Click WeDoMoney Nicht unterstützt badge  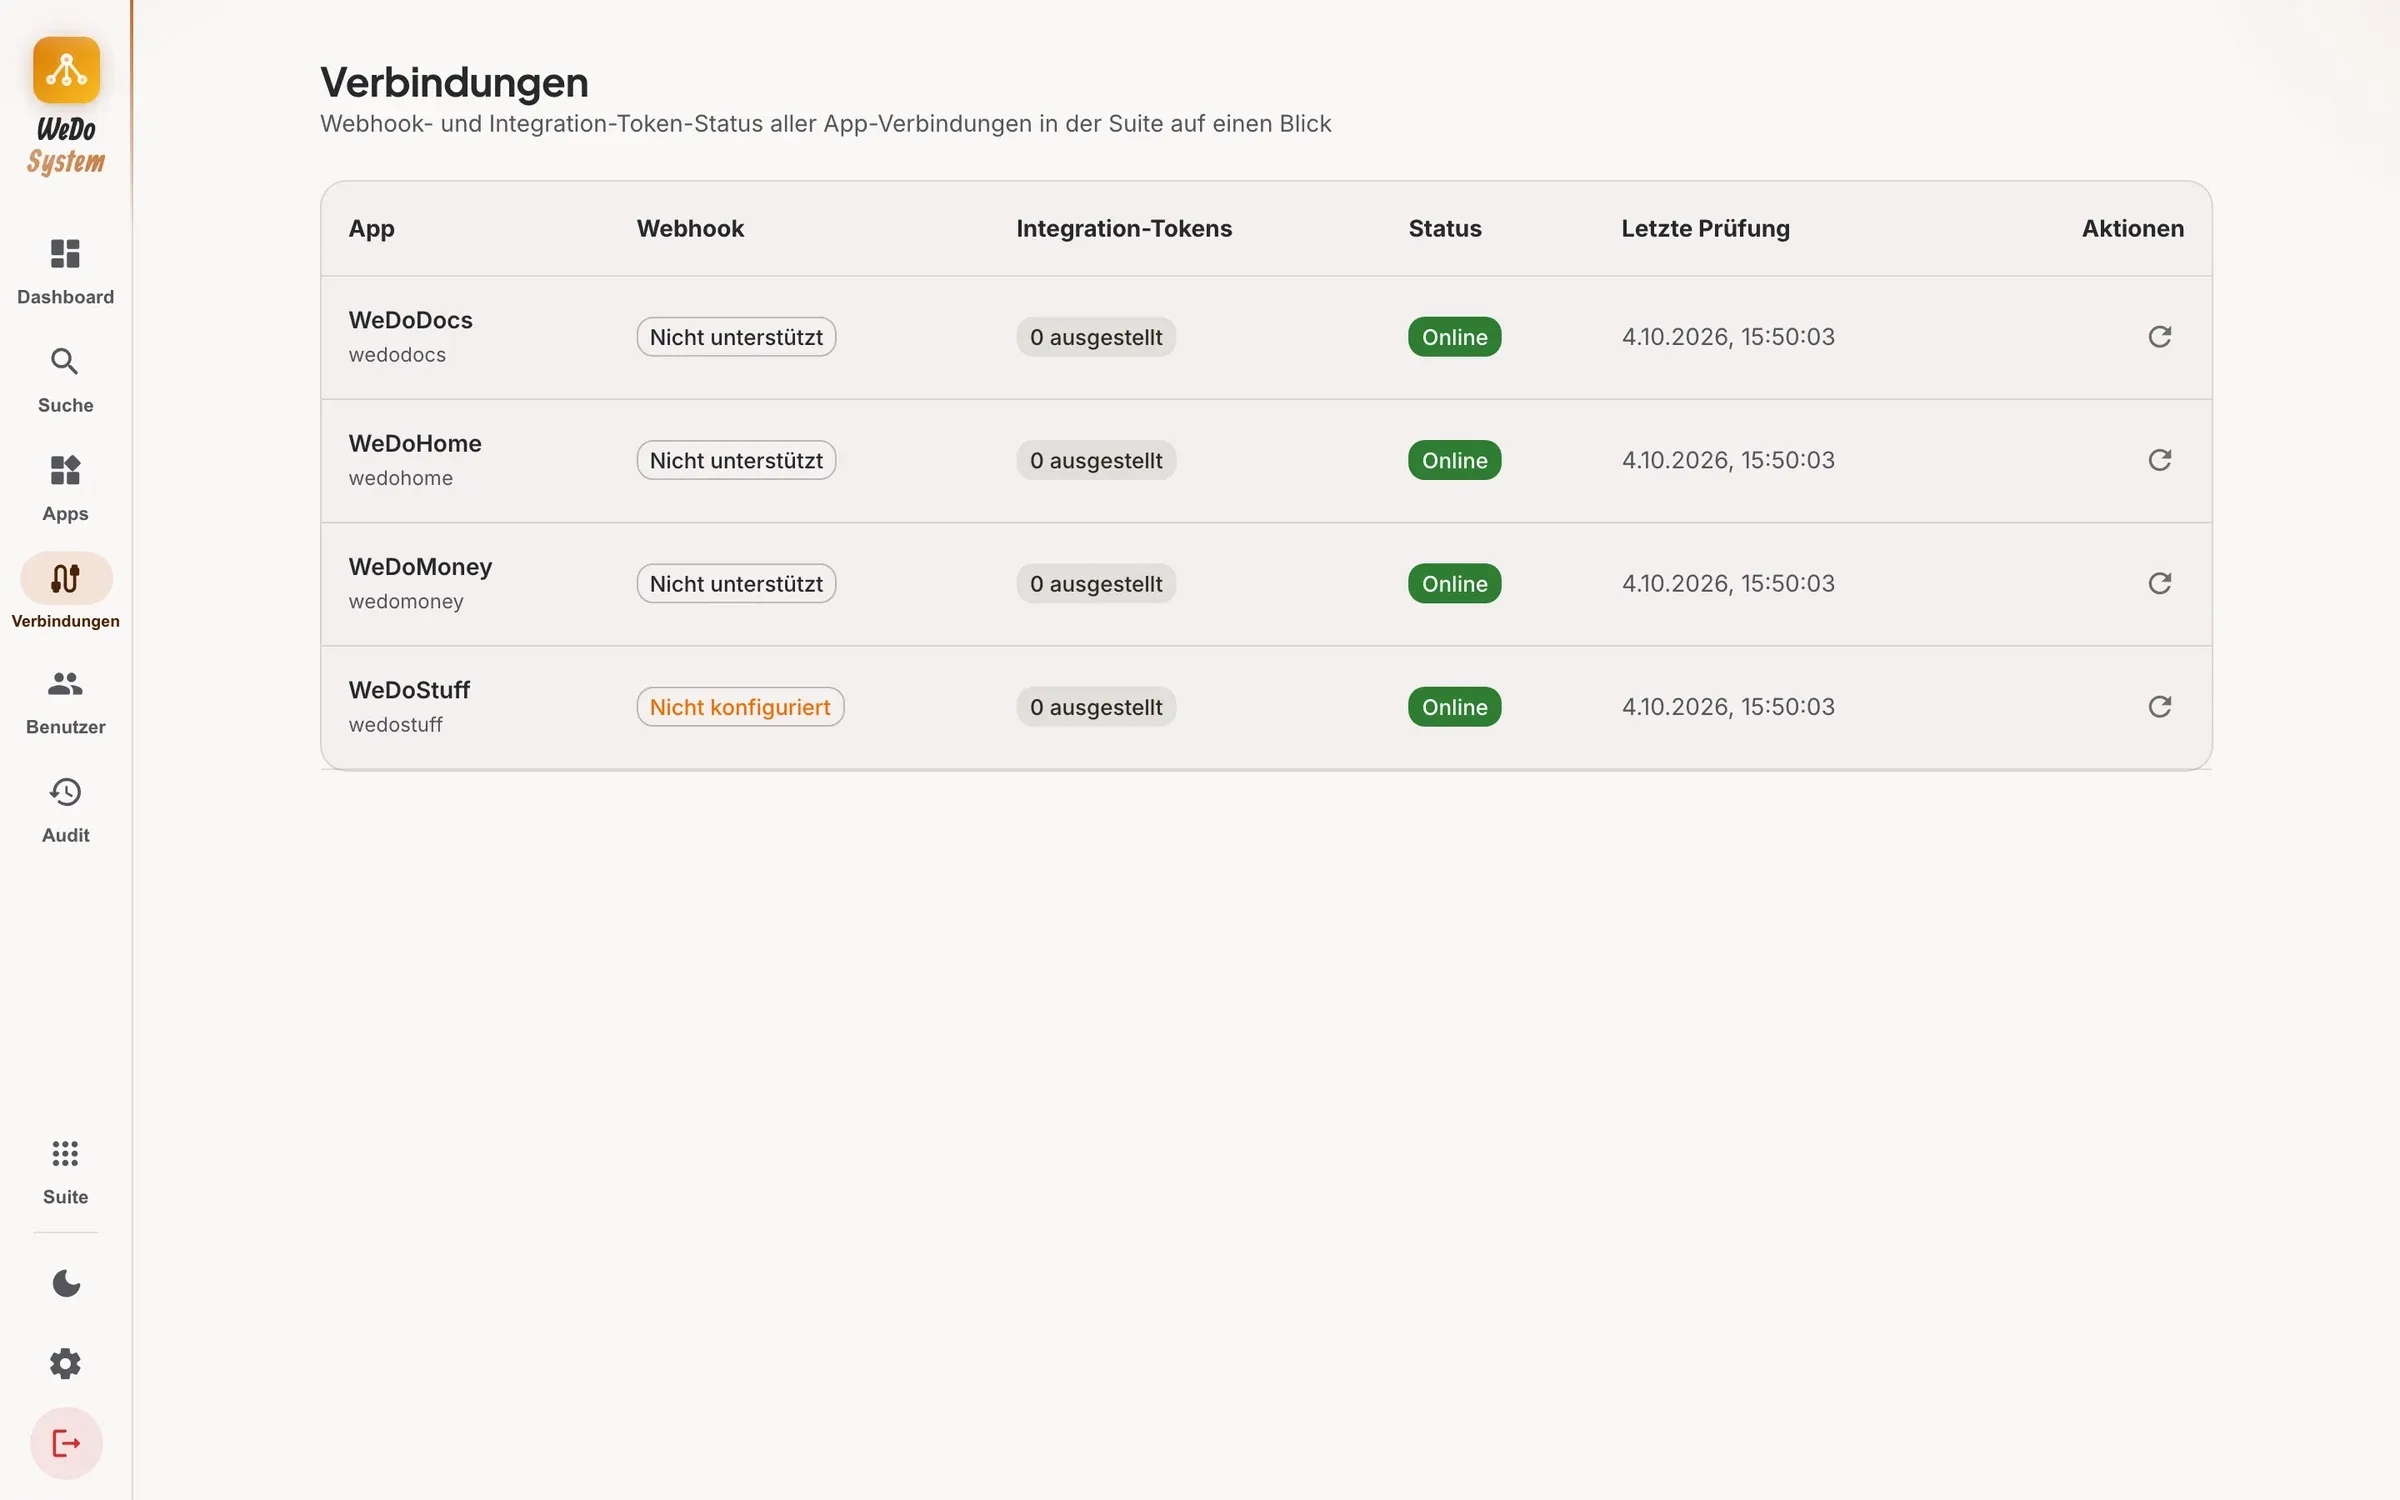coord(736,583)
